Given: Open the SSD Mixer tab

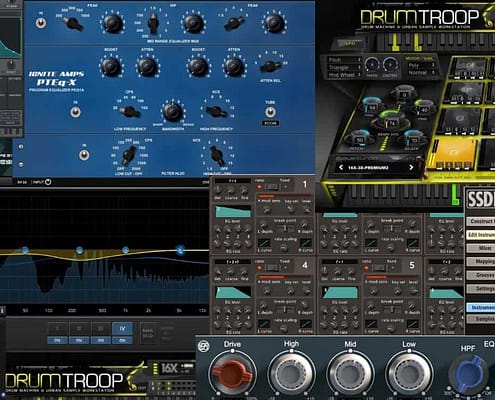Looking at the screenshot, I should pos(481,248).
